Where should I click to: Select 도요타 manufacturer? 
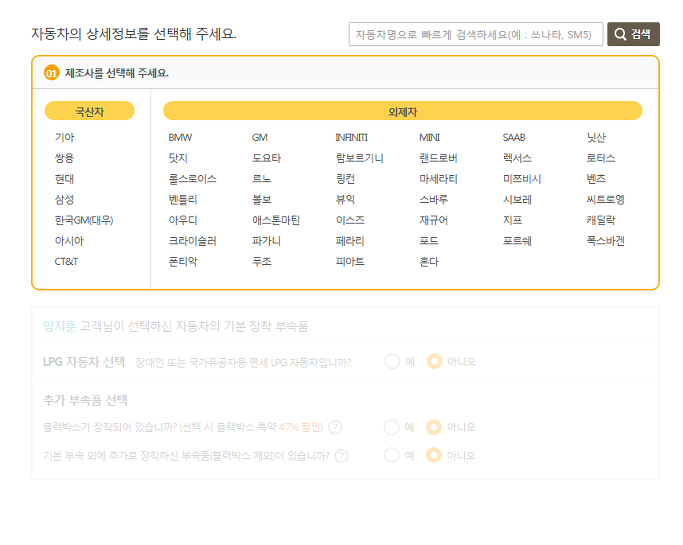pos(267,158)
